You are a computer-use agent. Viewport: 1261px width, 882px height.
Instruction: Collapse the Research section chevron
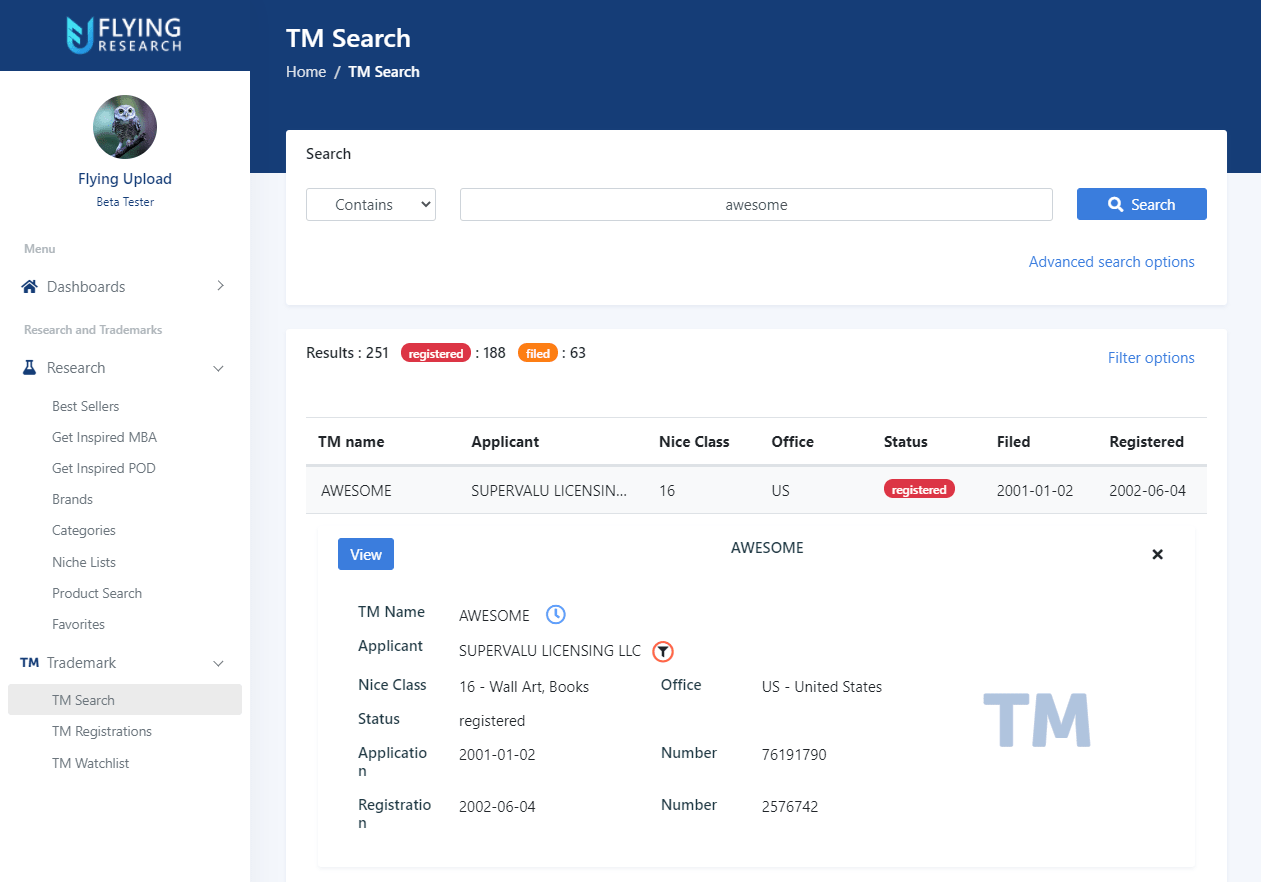point(219,368)
